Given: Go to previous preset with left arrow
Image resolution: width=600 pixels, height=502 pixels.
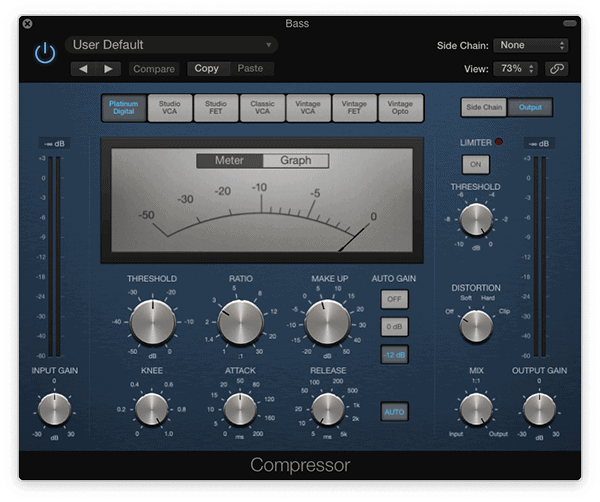Looking at the screenshot, I should 84,69.
